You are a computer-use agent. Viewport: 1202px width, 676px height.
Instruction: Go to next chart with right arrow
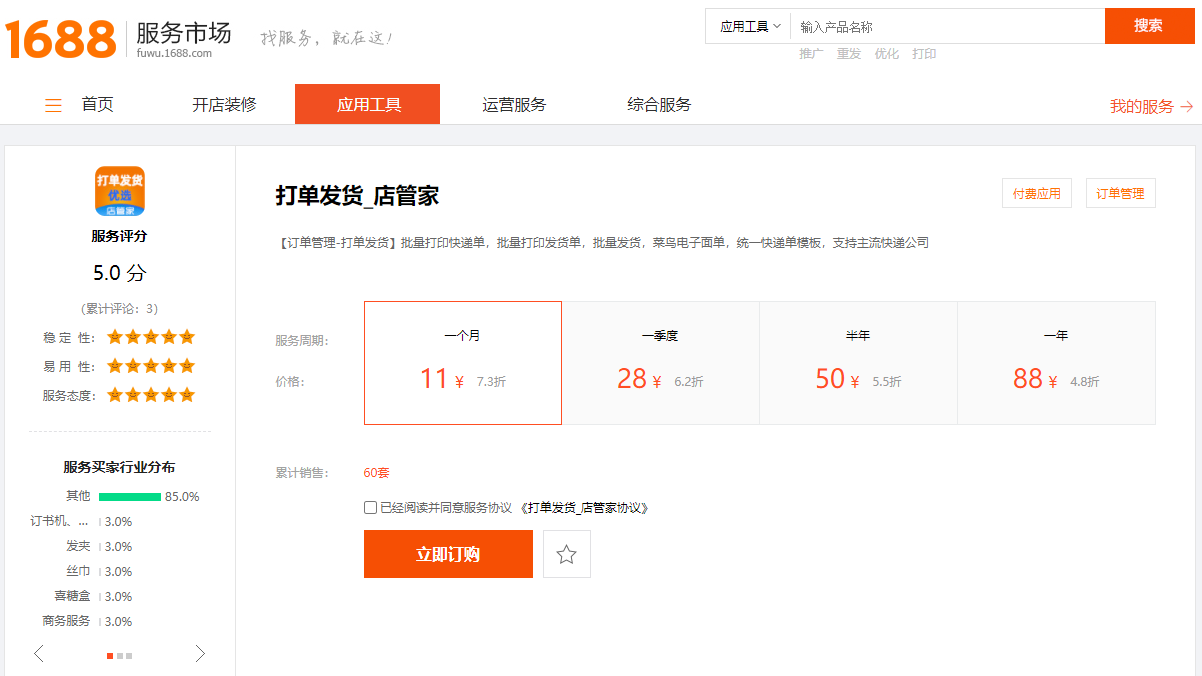click(200, 654)
